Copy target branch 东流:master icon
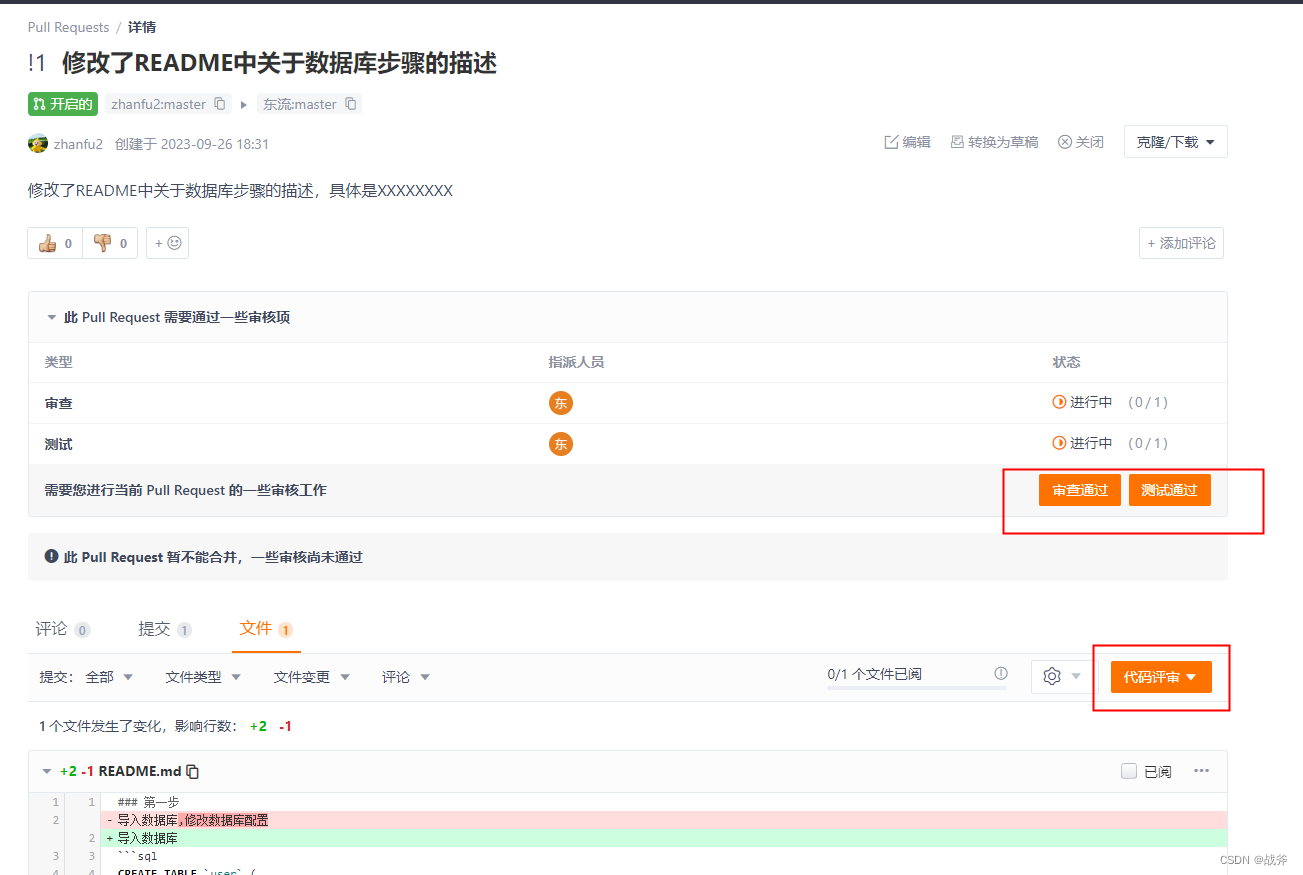1303x875 pixels. point(351,104)
